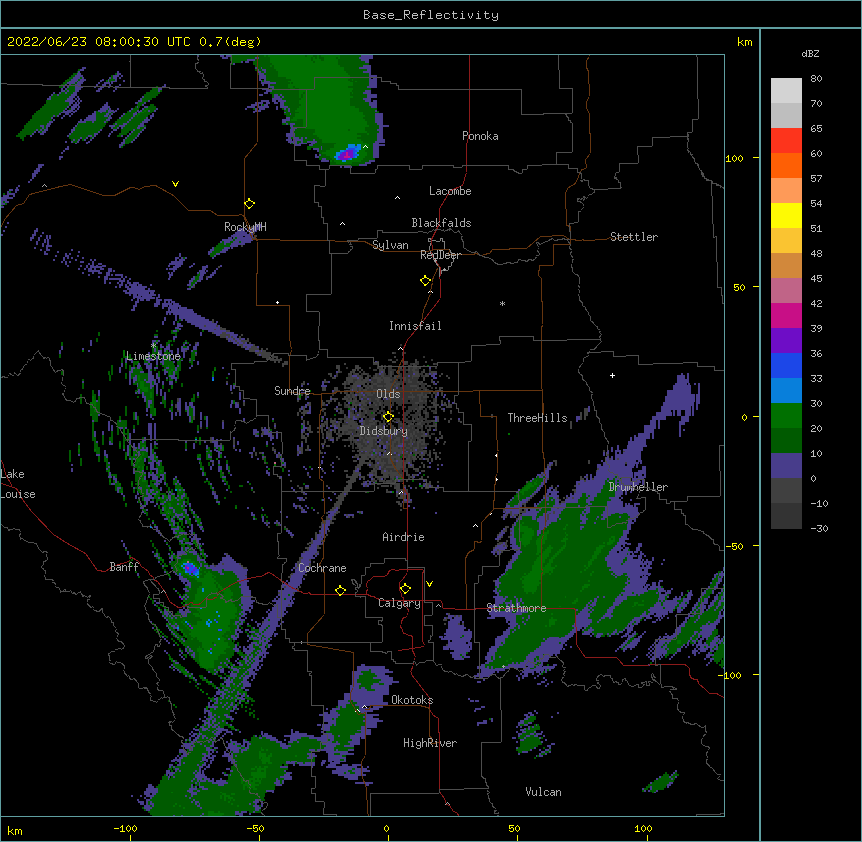Pick the red 60-65 dBZ legend swatch
The image size is (862, 842).
click(786, 140)
